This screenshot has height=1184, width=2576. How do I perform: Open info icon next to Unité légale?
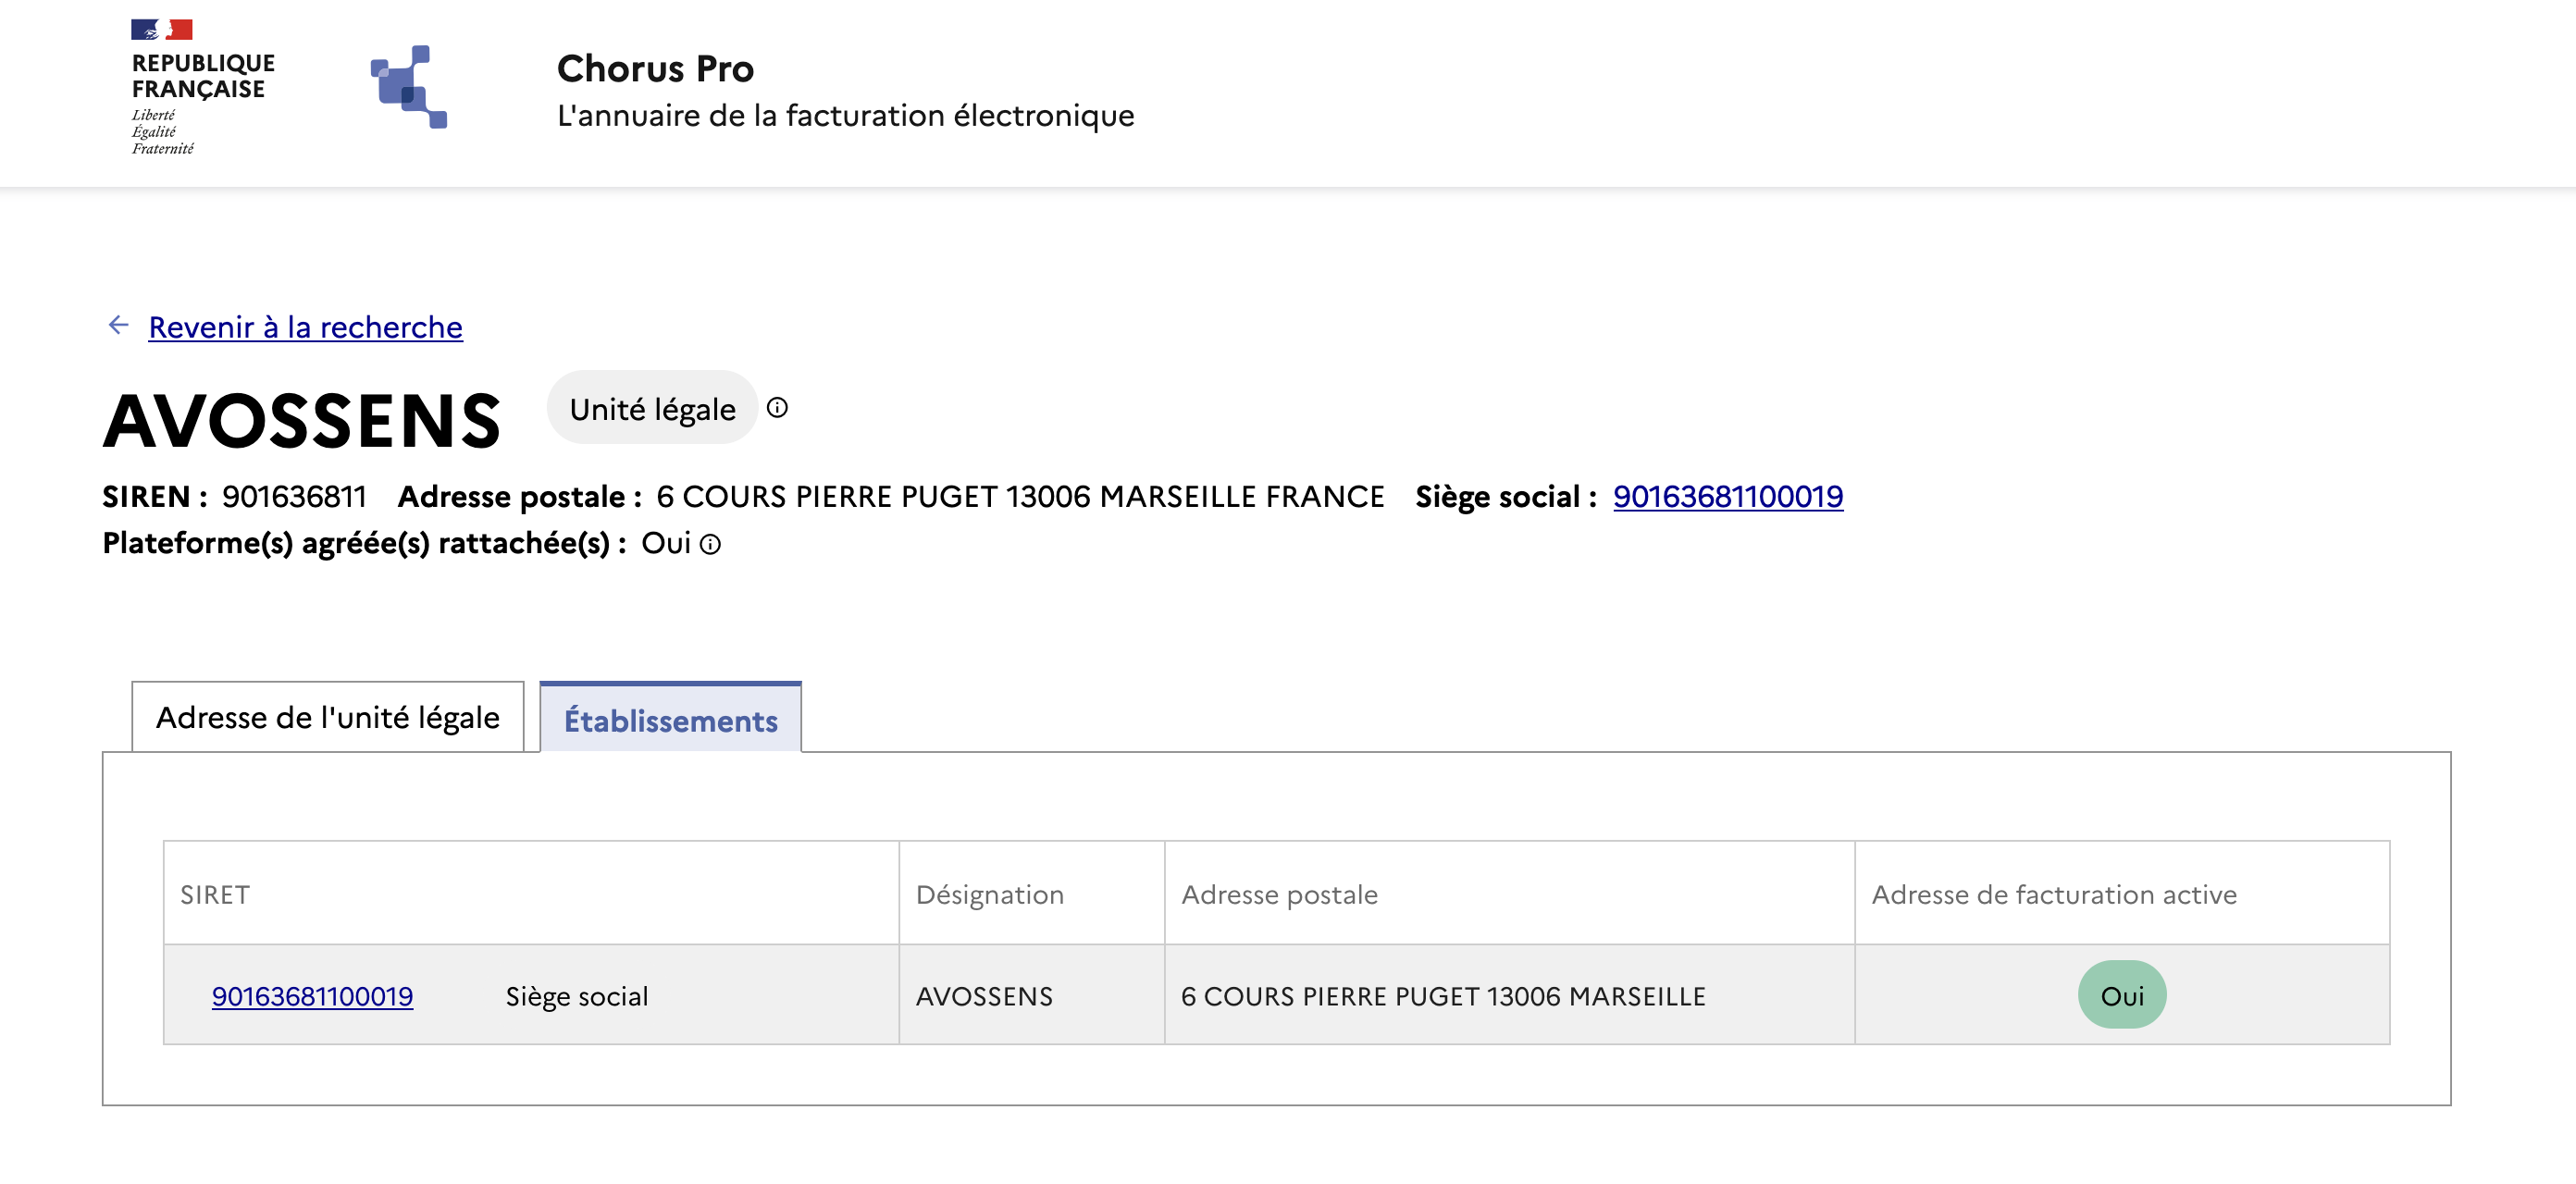777,408
